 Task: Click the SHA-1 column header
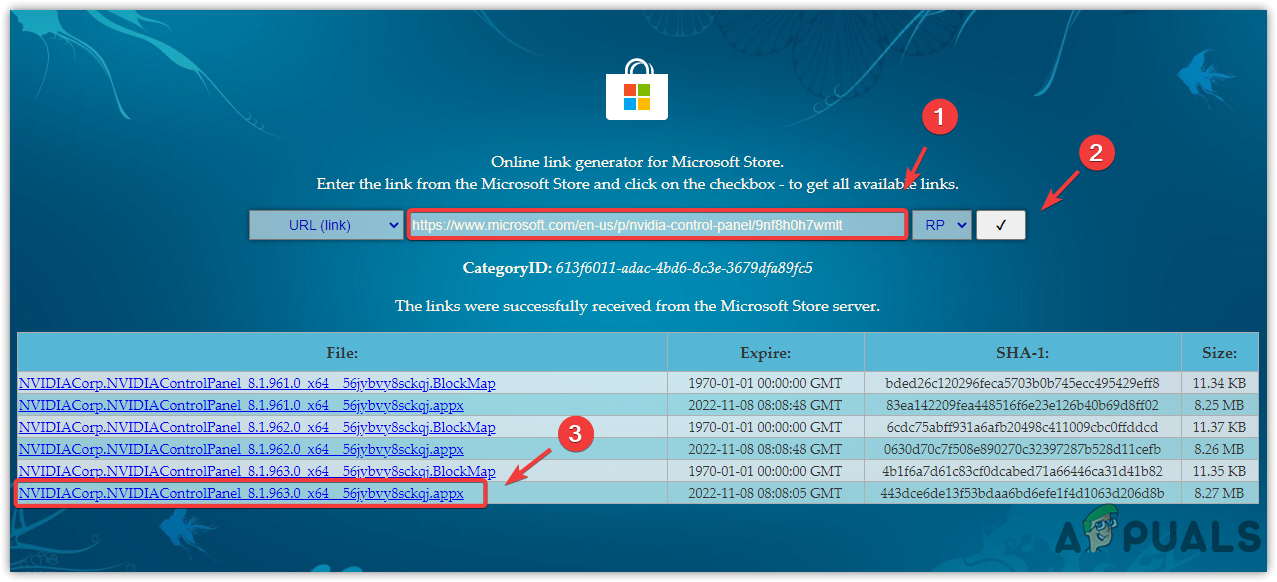1023,353
